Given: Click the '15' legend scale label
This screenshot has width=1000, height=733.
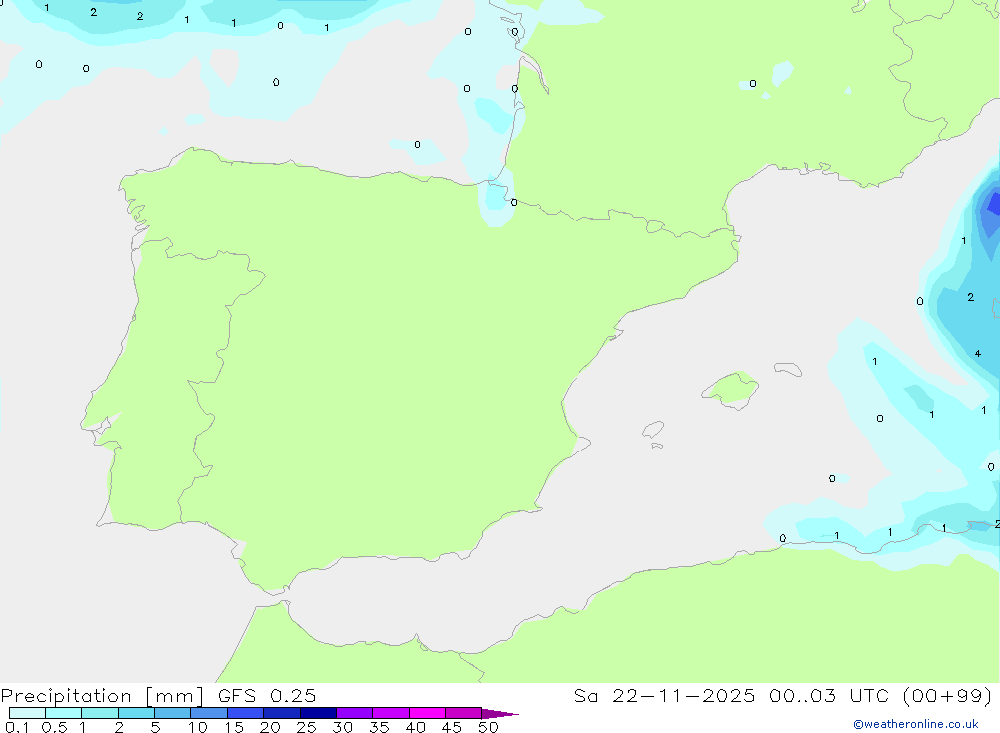Looking at the screenshot, I should (x=234, y=727).
